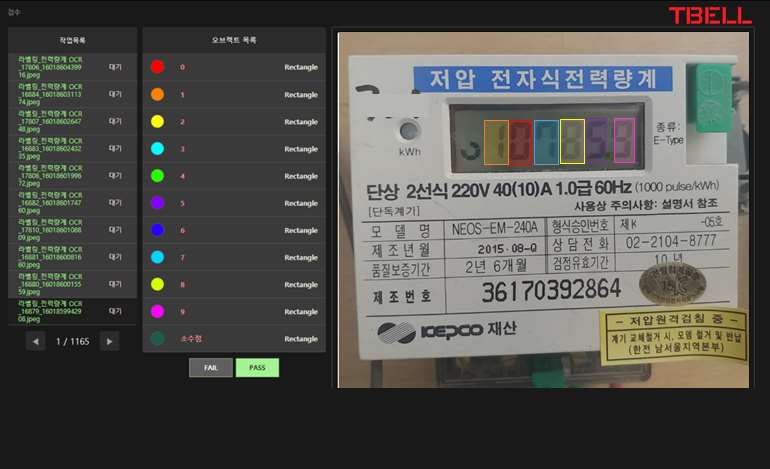Select the yellow swatch of object 2
This screenshot has height=469, width=770.
pos(158,121)
